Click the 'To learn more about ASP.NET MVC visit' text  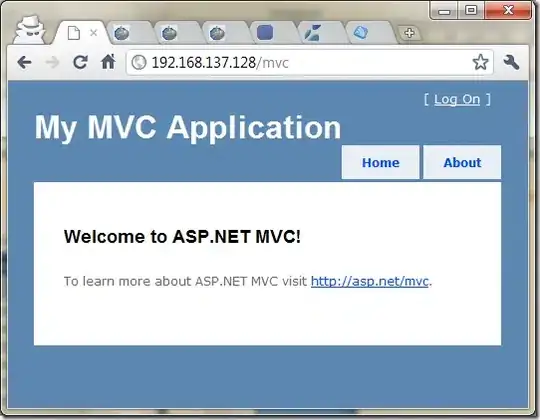point(185,281)
